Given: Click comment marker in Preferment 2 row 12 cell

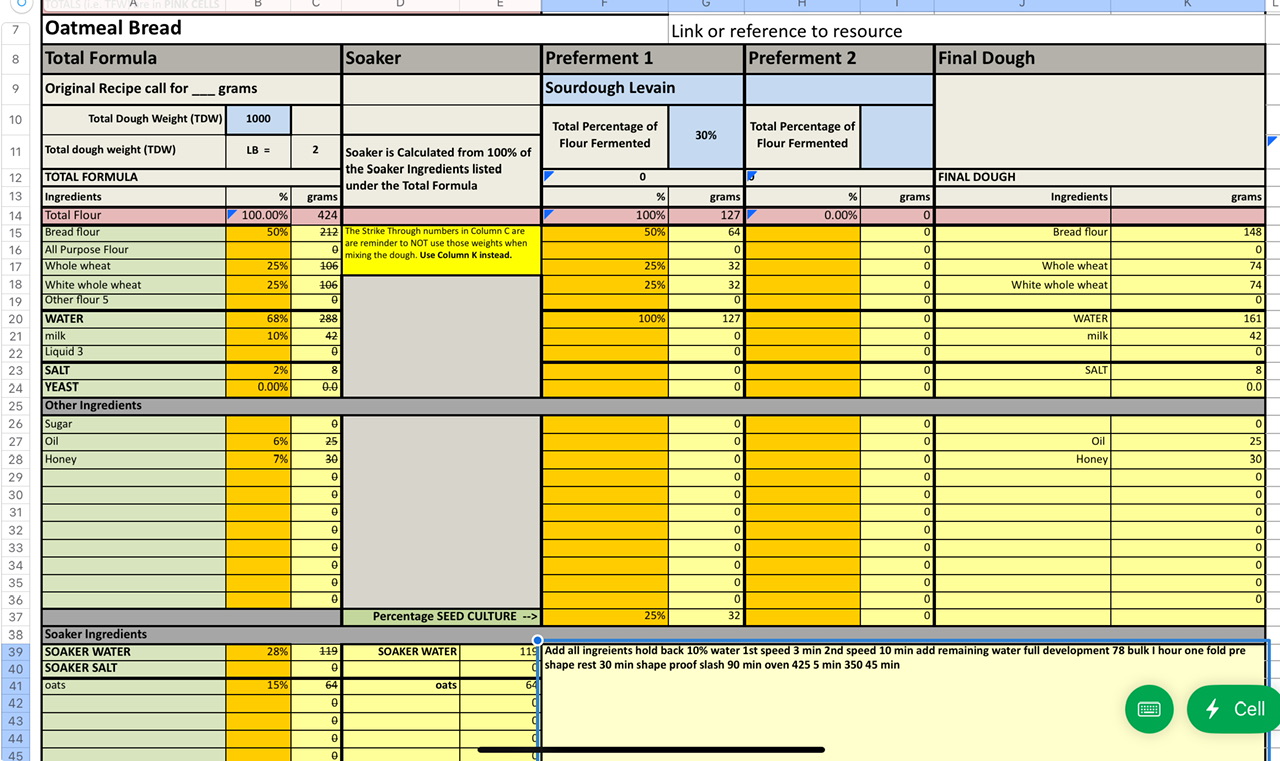Looking at the screenshot, I should pyautogui.click(x=752, y=175).
